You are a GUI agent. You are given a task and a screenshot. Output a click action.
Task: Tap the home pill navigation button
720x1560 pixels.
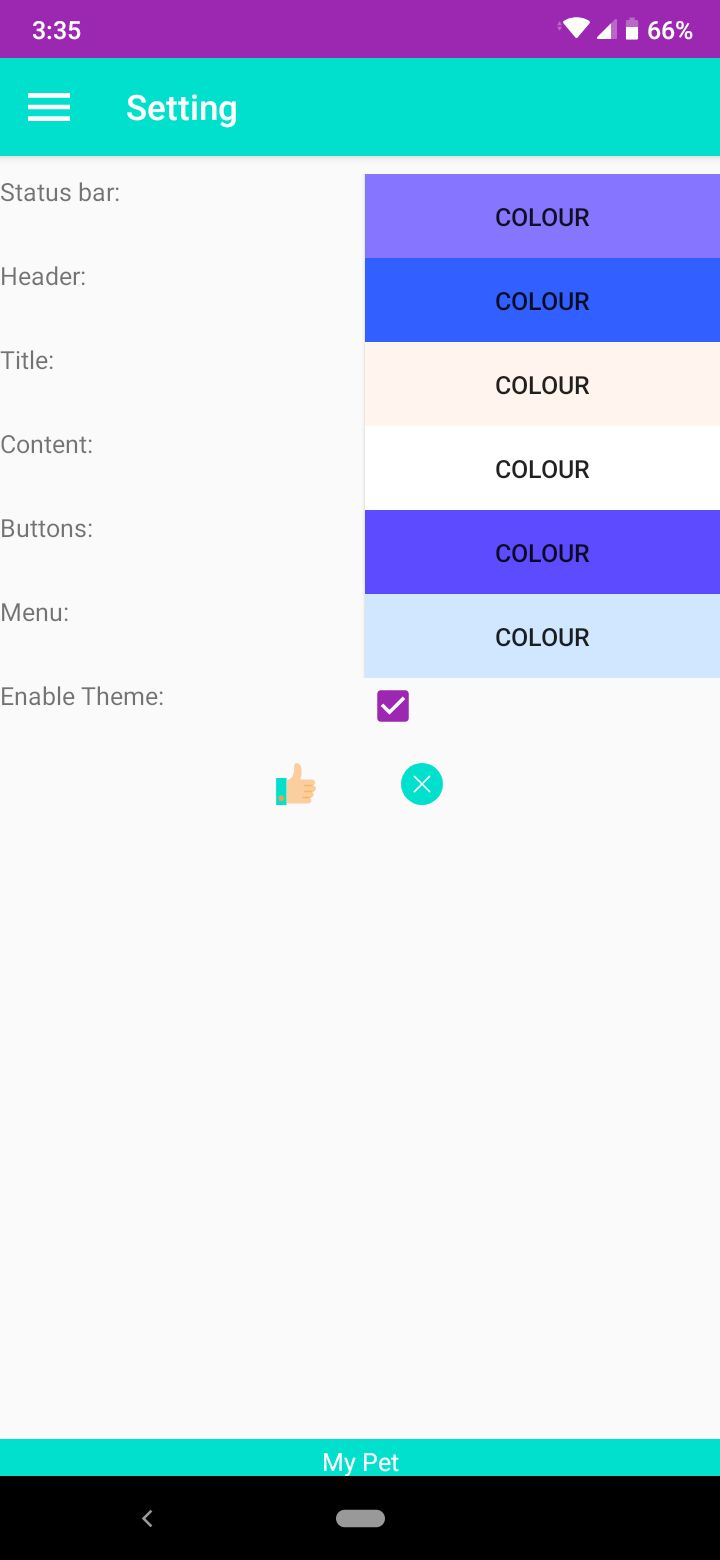click(x=360, y=1518)
